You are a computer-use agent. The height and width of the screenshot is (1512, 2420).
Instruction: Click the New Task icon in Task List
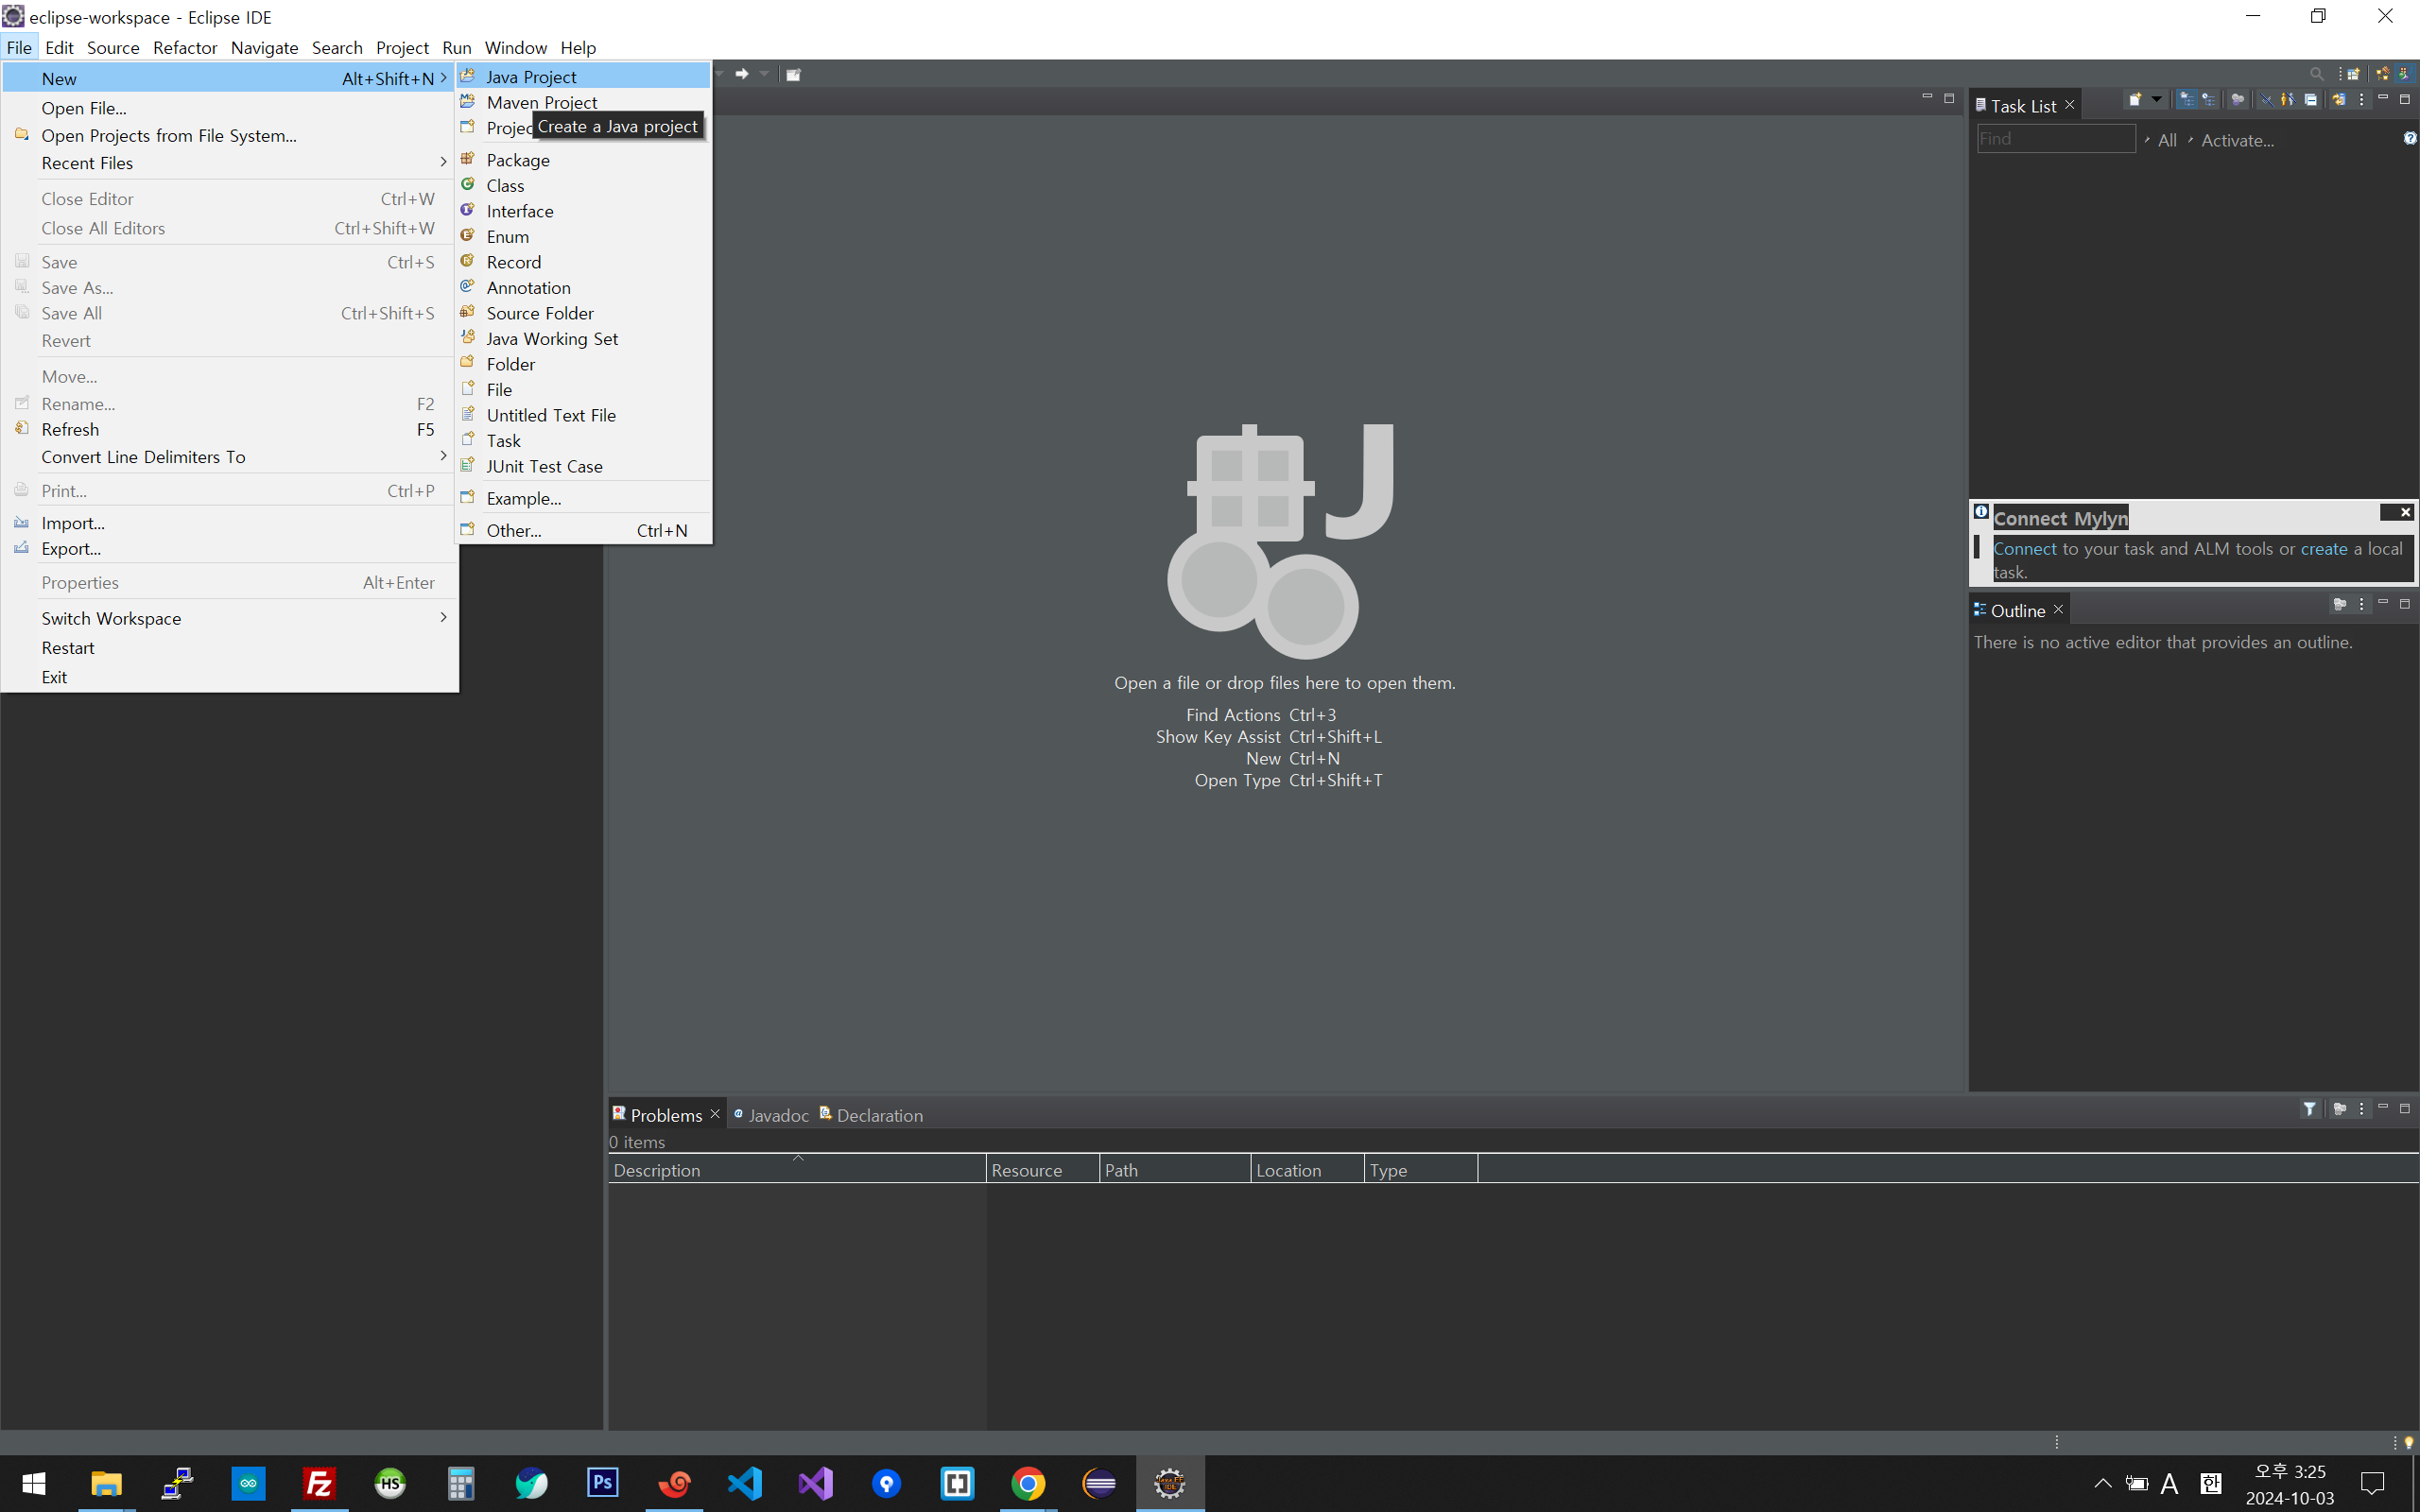(x=2135, y=100)
